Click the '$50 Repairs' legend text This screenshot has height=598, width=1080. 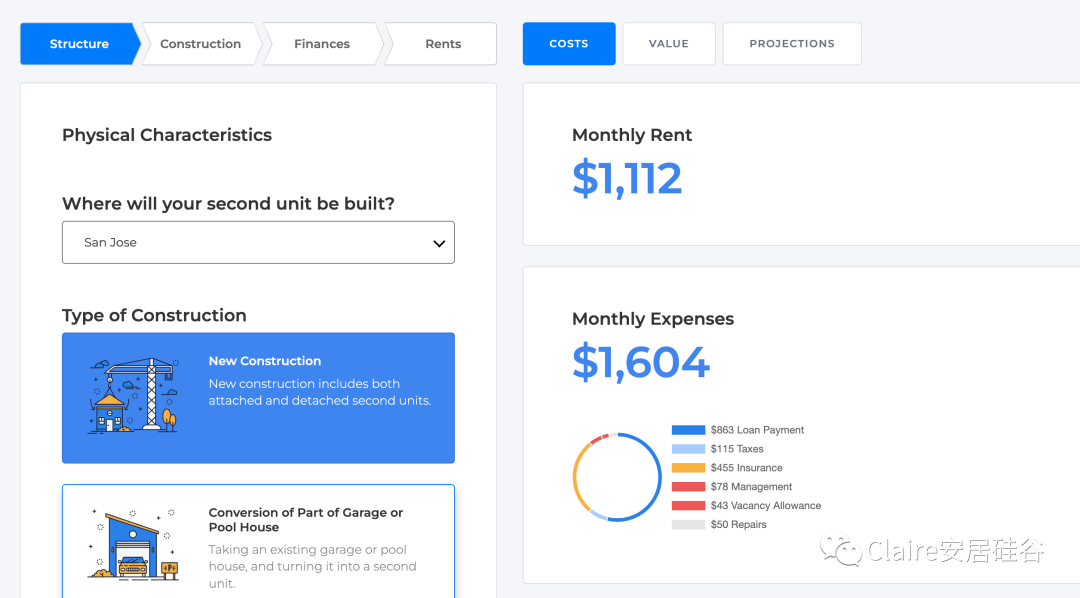(x=738, y=524)
